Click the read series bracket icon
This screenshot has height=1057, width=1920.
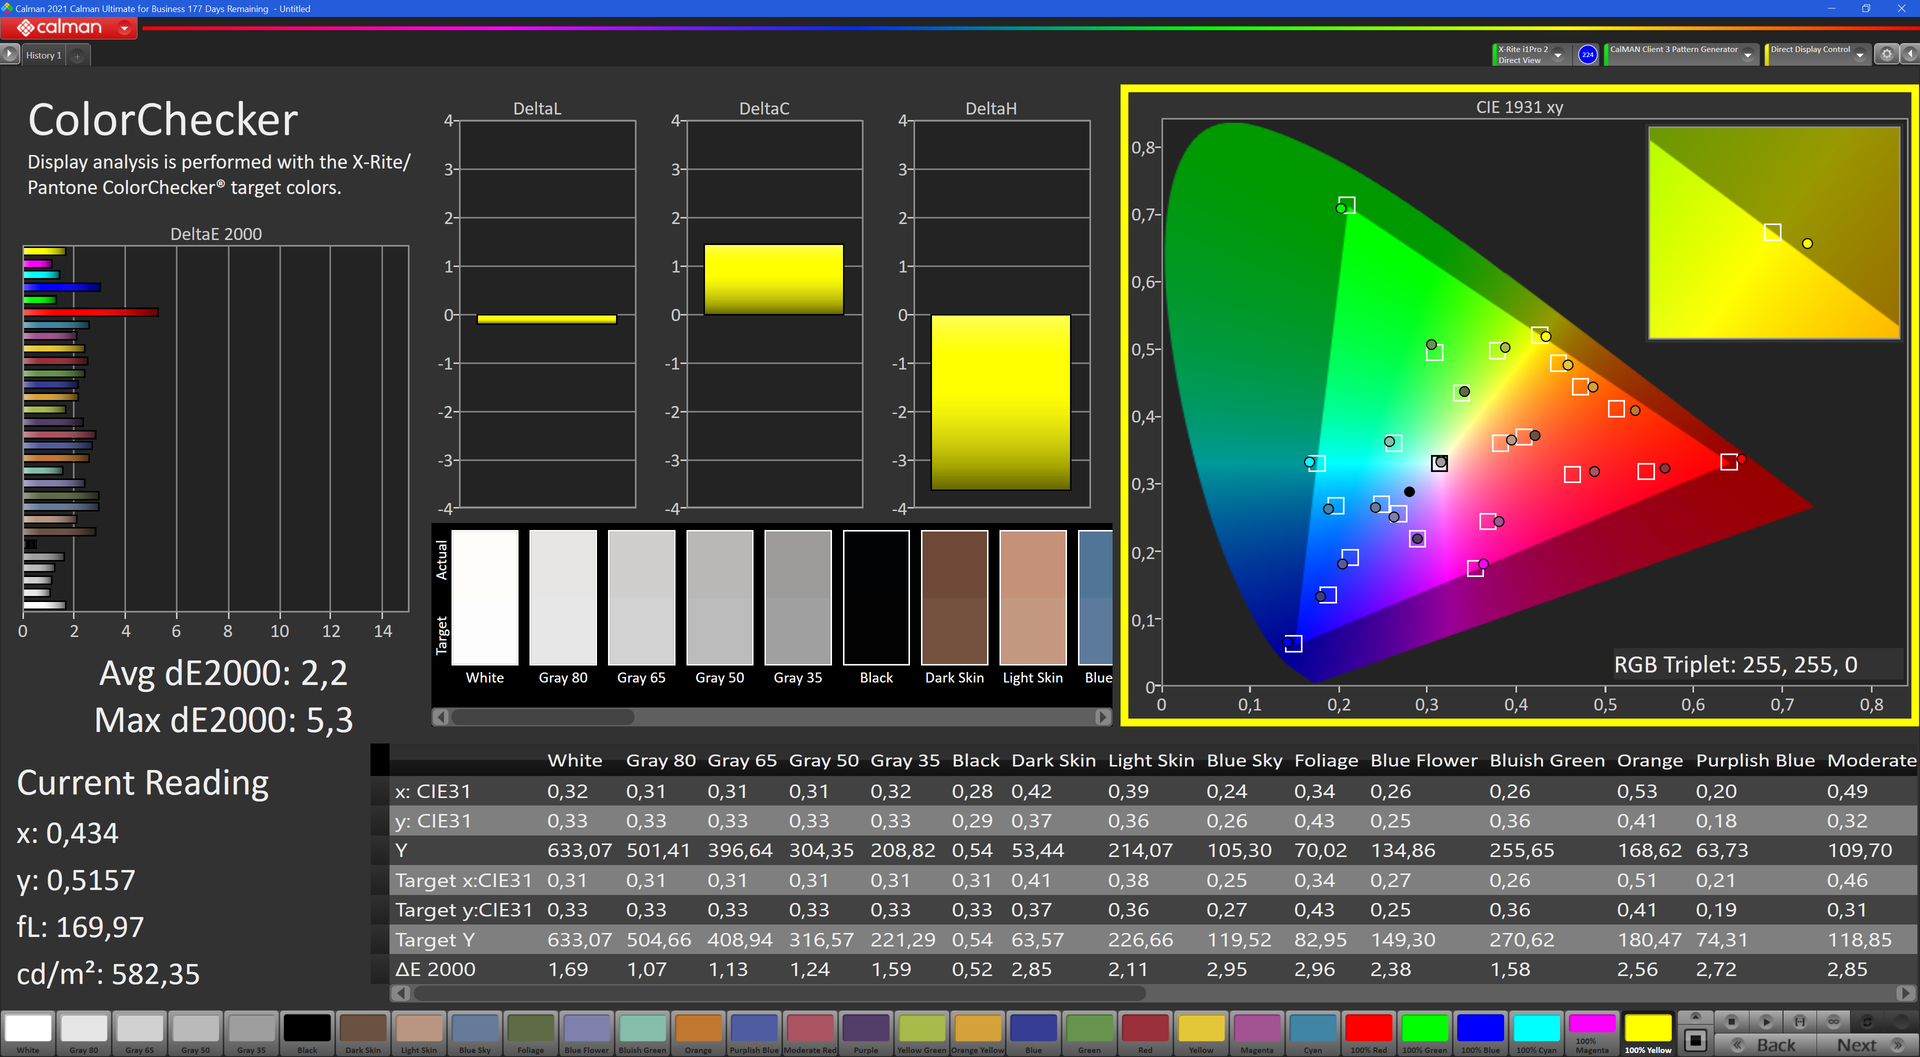tap(1799, 1021)
